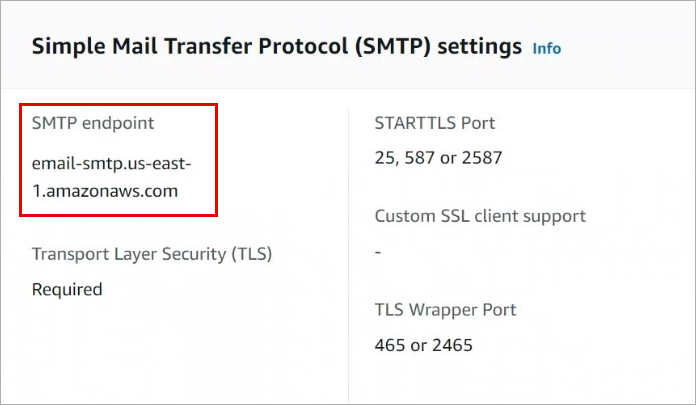Click port number "2587" under STARTTLS Port
696x405 pixels.
[482, 157]
